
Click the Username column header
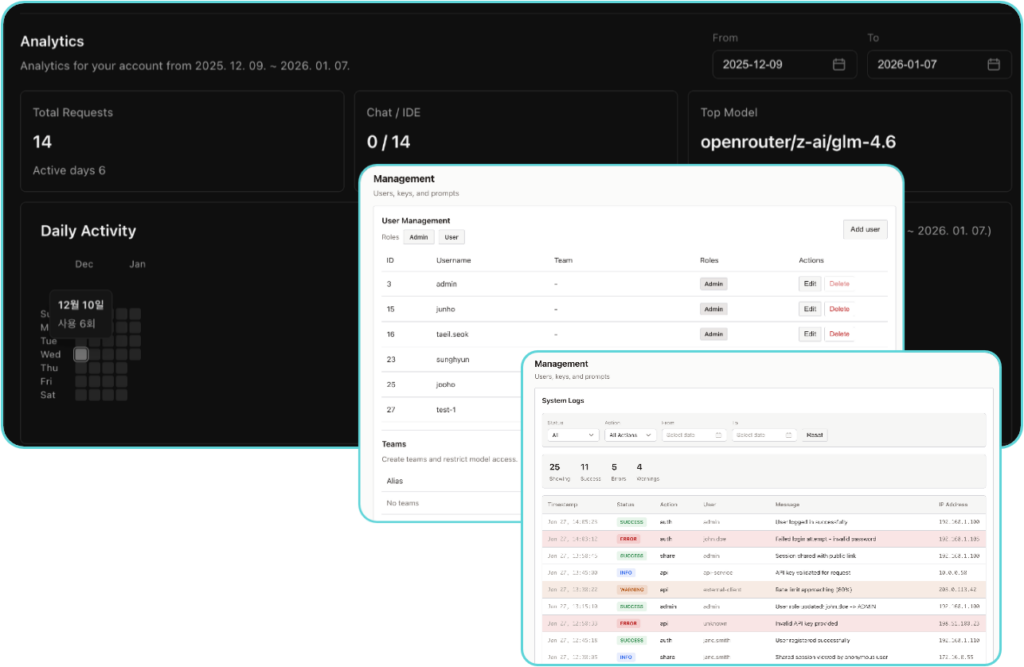click(453, 260)
